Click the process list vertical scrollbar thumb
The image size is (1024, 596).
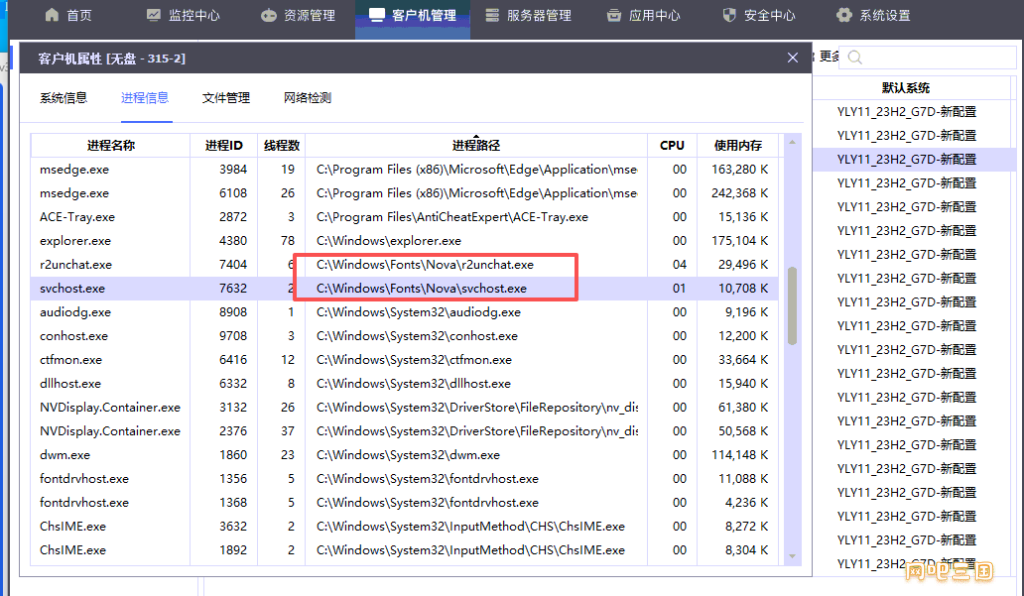pos(792,305)
